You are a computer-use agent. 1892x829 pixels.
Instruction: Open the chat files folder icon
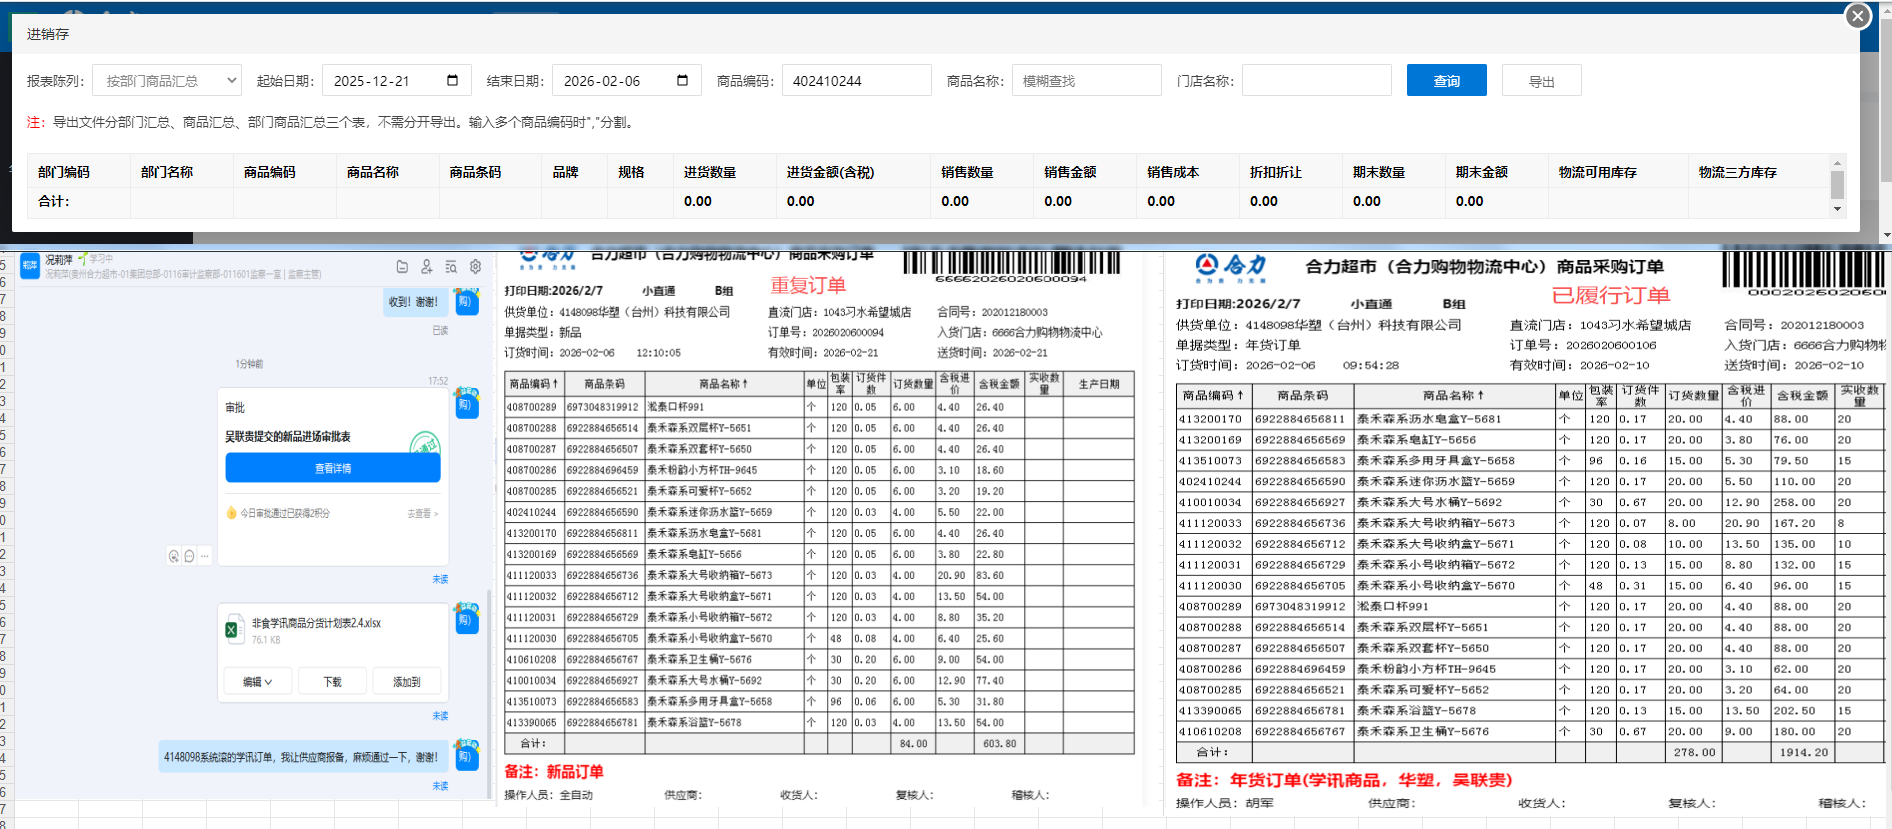coord(402,267)
